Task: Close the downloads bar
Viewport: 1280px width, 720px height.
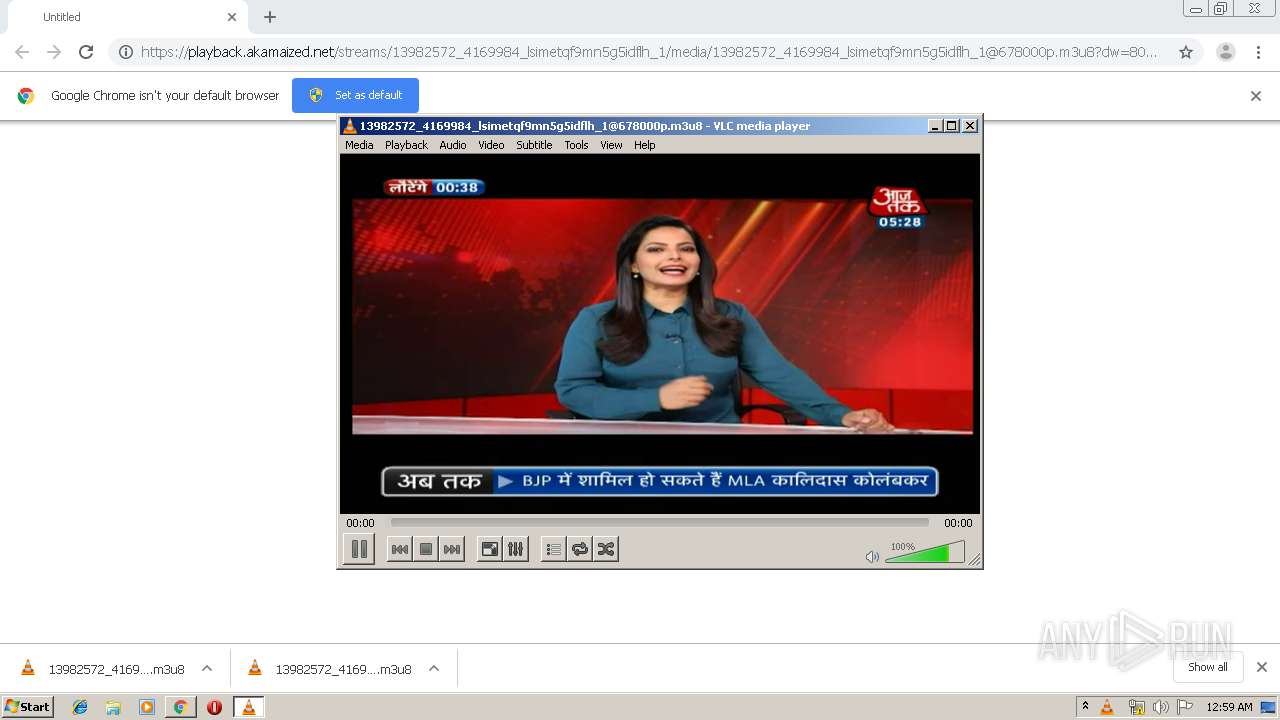Action: (x=1262, y=667)
